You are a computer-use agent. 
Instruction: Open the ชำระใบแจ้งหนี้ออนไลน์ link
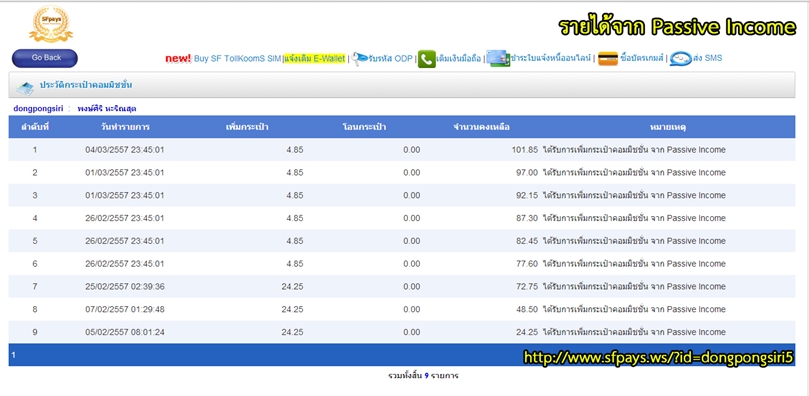[x=551, y=58]
